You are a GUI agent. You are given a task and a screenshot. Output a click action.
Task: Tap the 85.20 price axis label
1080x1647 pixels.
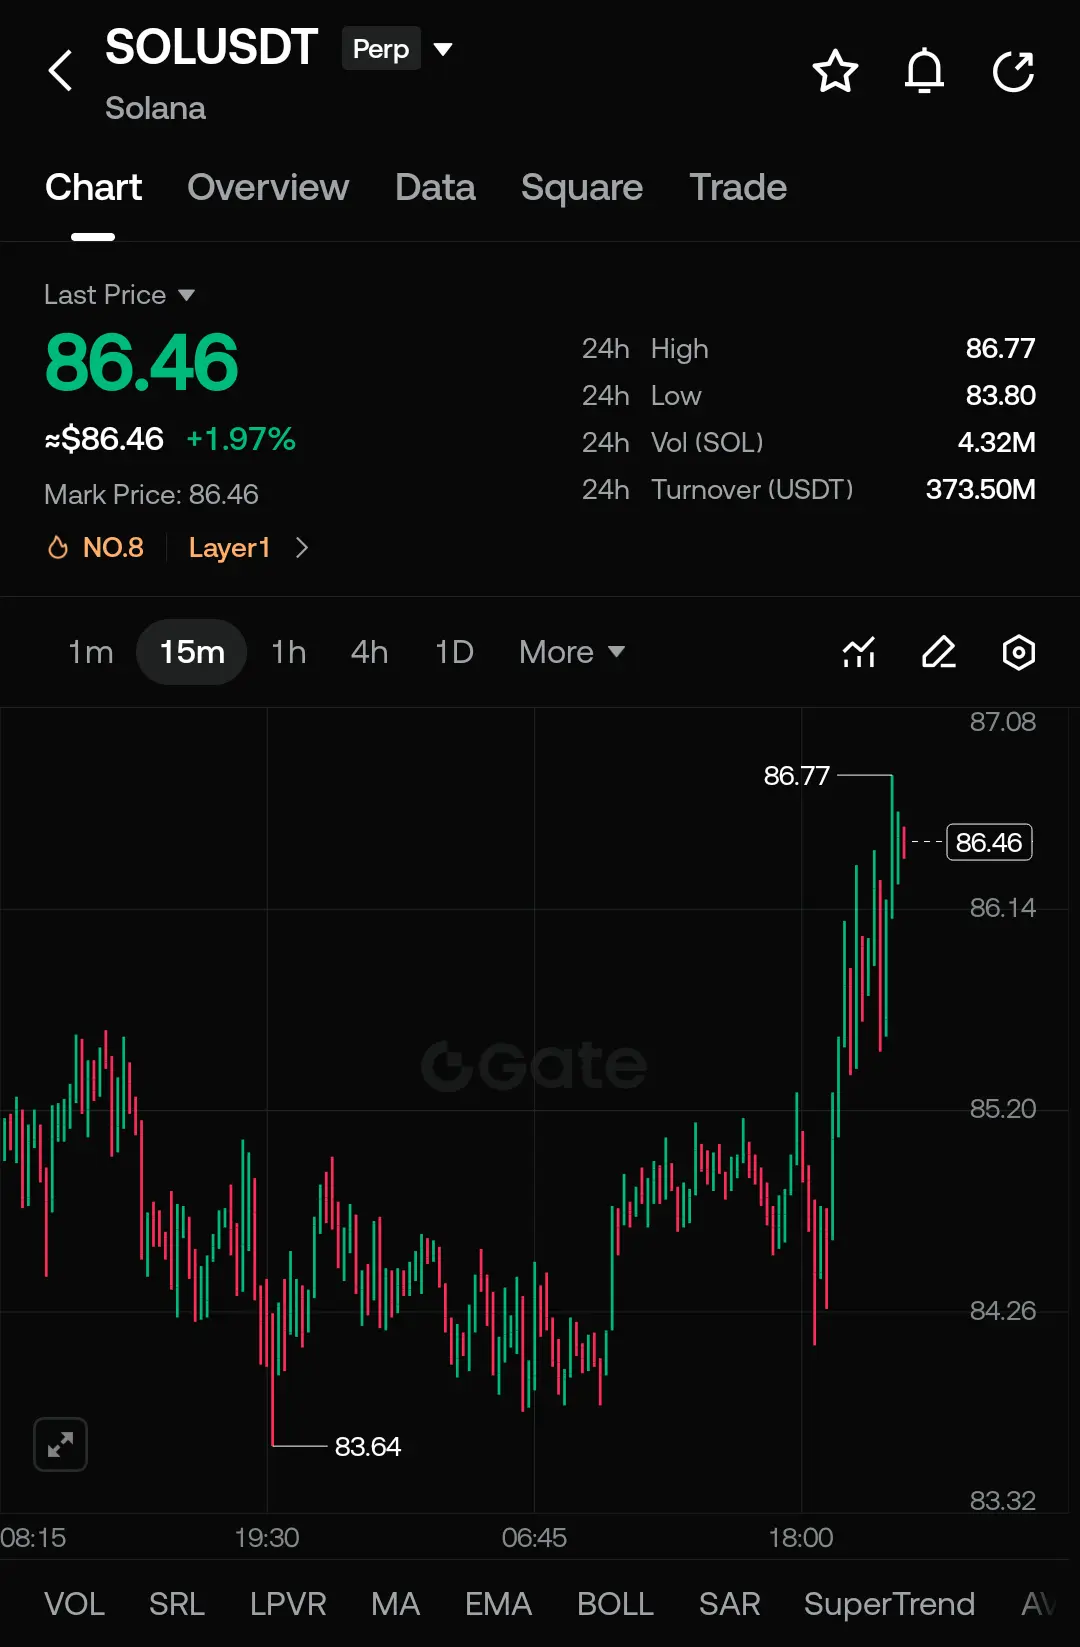pyautogui.click(x=1002, y=1108)
